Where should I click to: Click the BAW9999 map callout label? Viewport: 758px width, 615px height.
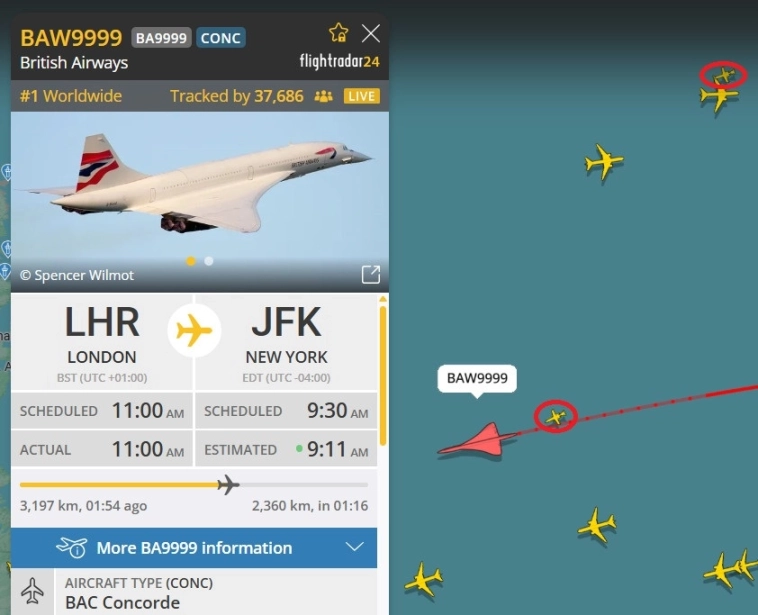(477, 378)
